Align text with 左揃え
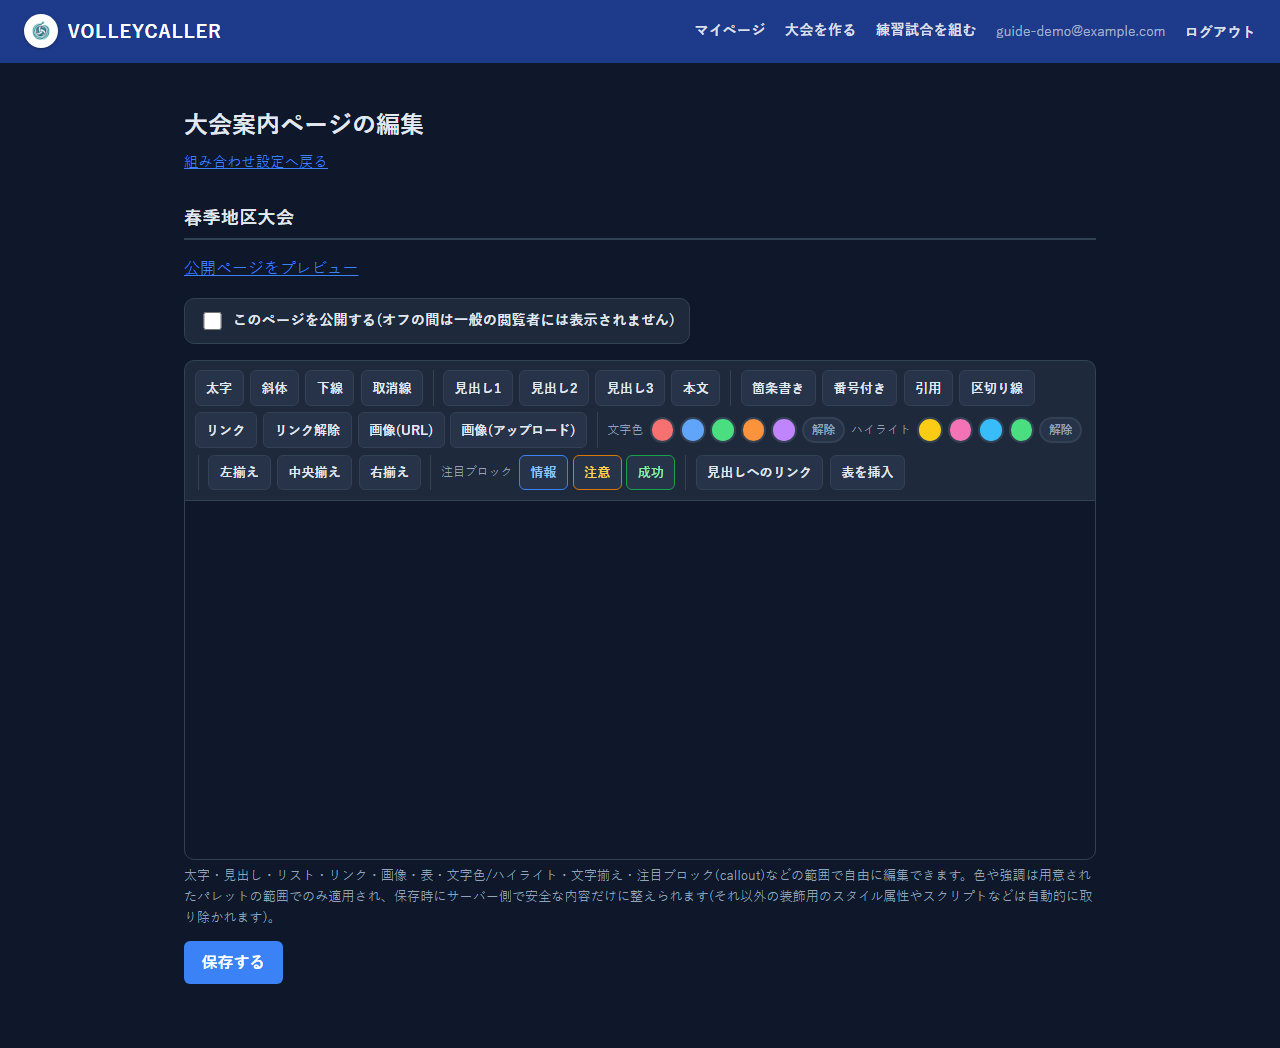Viewport: 1280px width, 1048px height. 239,472
